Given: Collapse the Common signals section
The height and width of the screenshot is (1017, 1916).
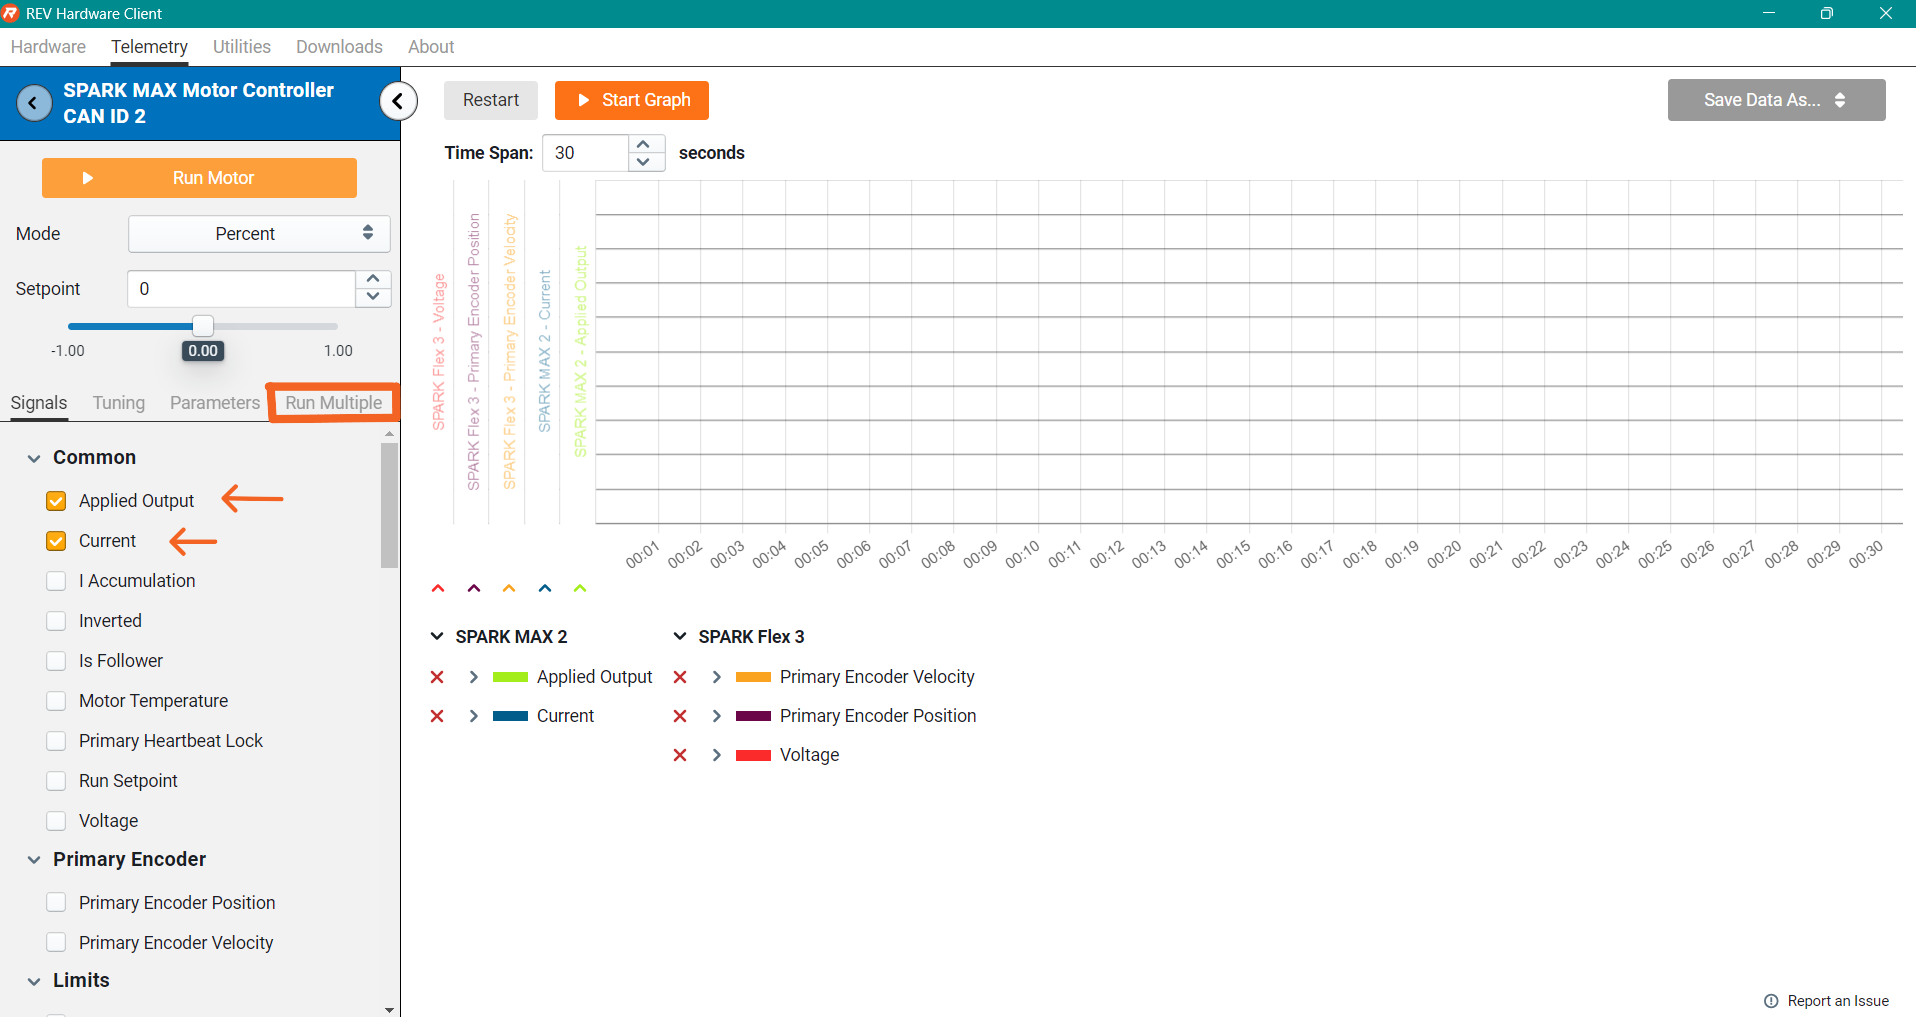Looking at the screenshot, I should tap(34, 458).
